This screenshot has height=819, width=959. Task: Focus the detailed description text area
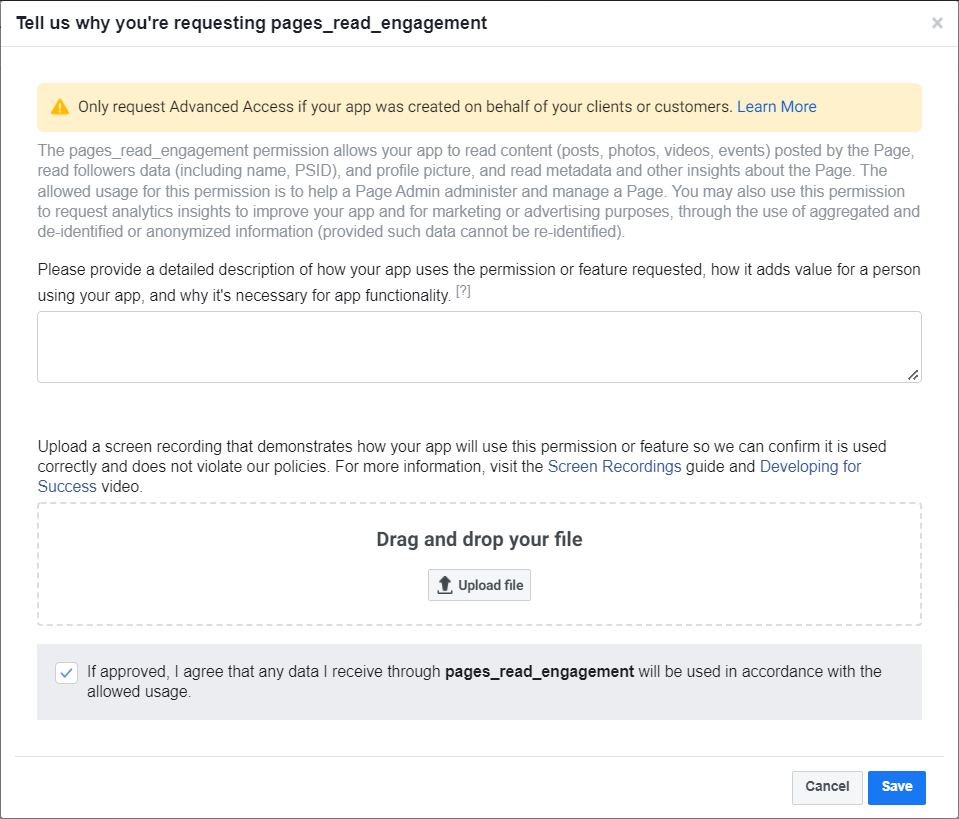point(478,346)
